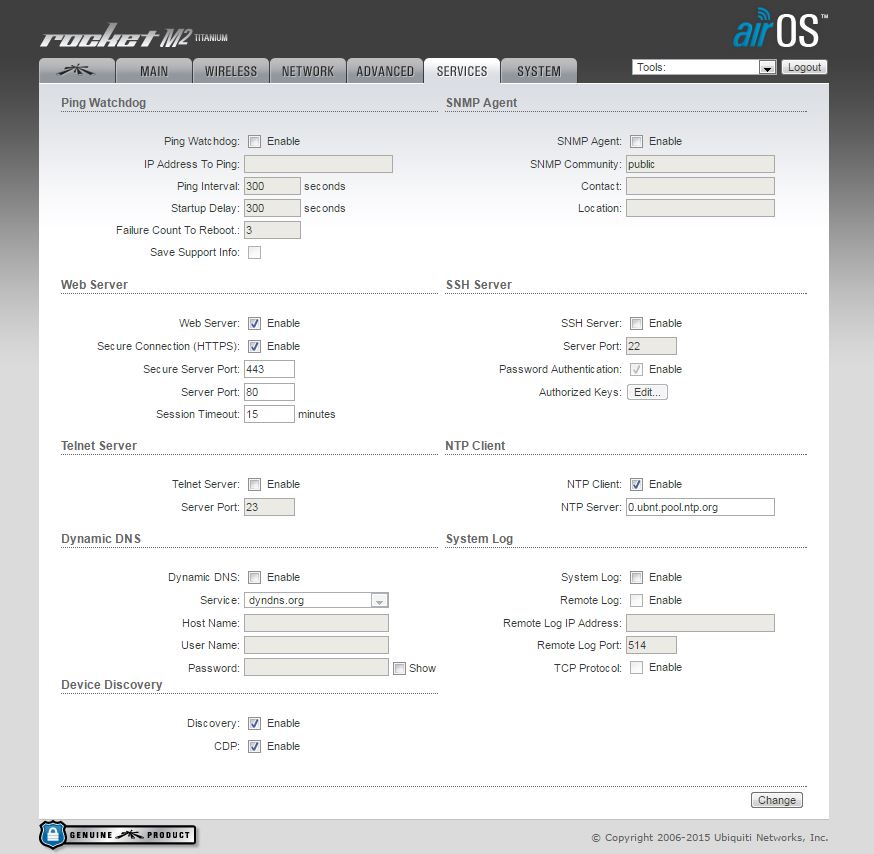Screen dimensions: 874x854
Task: Enable the SSH Server checkbox
Action: pyautogui.click(x=636, y=323)
